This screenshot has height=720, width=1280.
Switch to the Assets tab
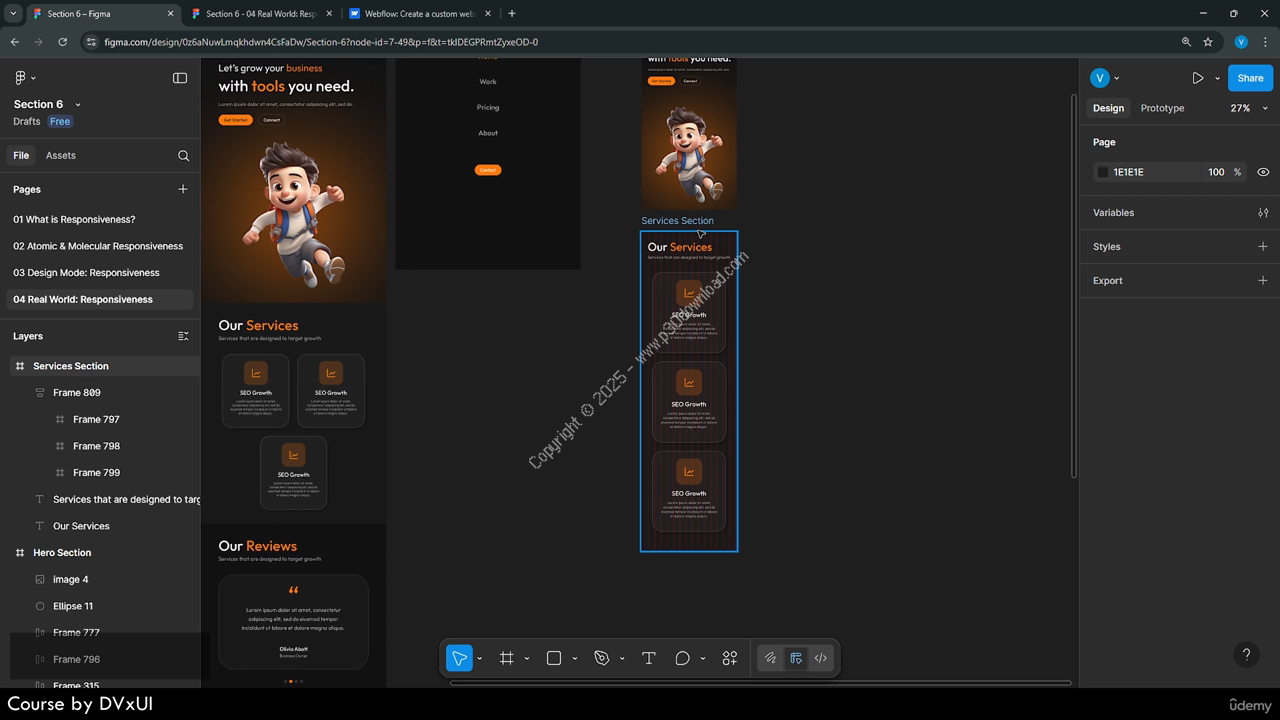click(x=61, y=156)
